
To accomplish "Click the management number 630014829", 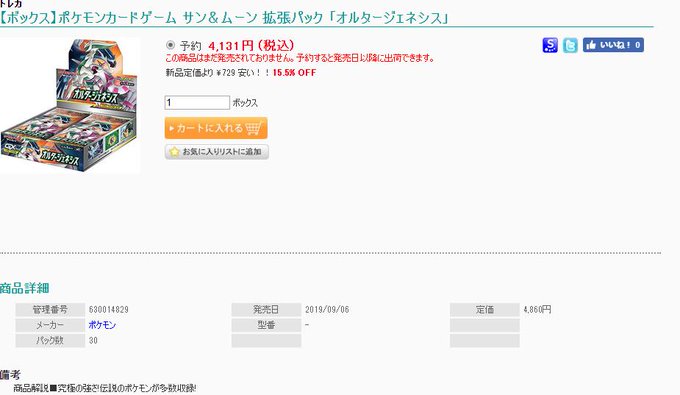I will 108,310.
